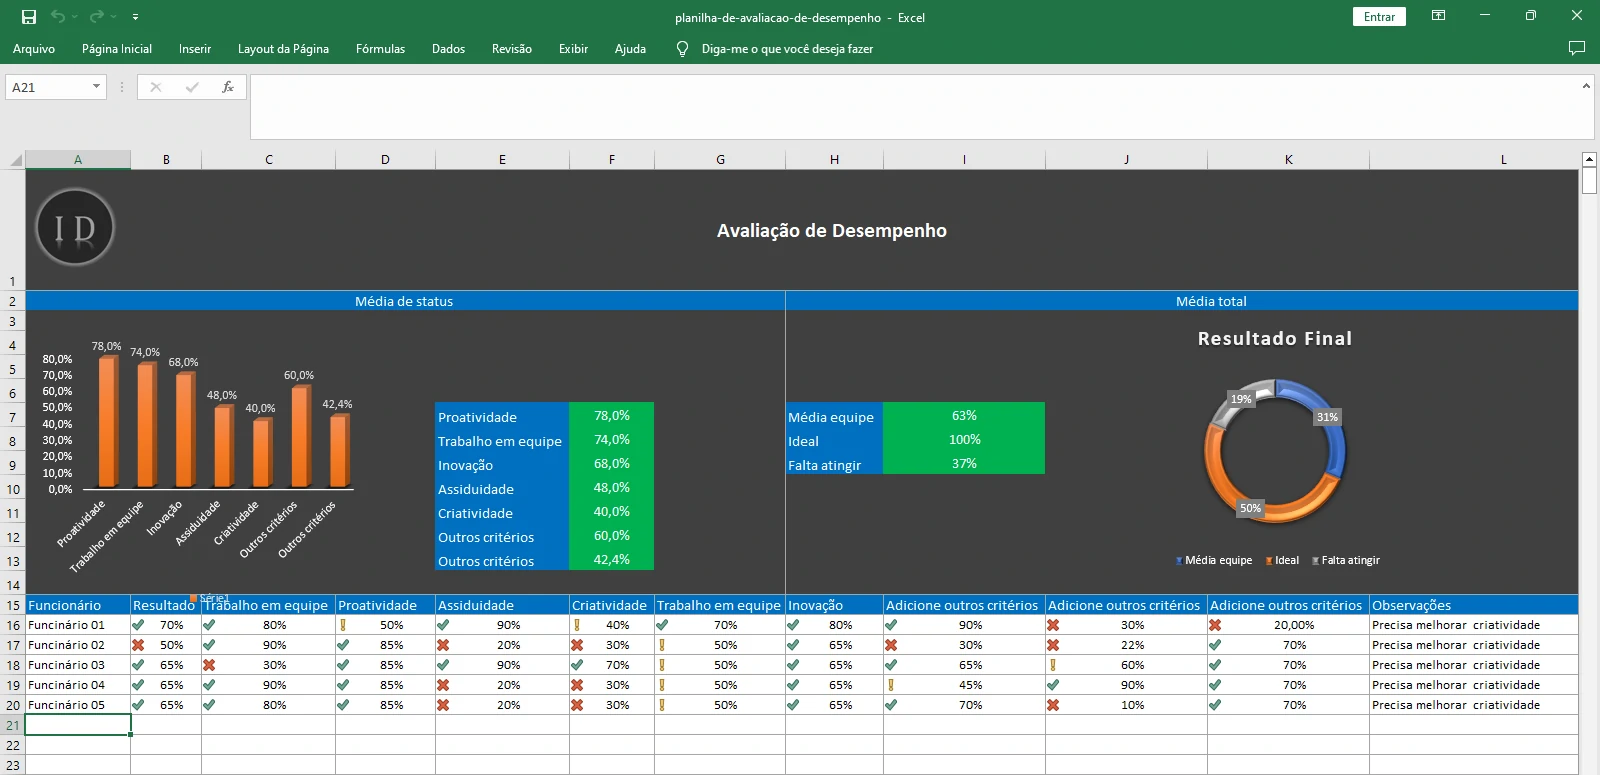Image resolution: width=1600 pixels, height=775 pixels.
Task: Open the Name Box dropdown arrow
Action: (x=96, y=87)
